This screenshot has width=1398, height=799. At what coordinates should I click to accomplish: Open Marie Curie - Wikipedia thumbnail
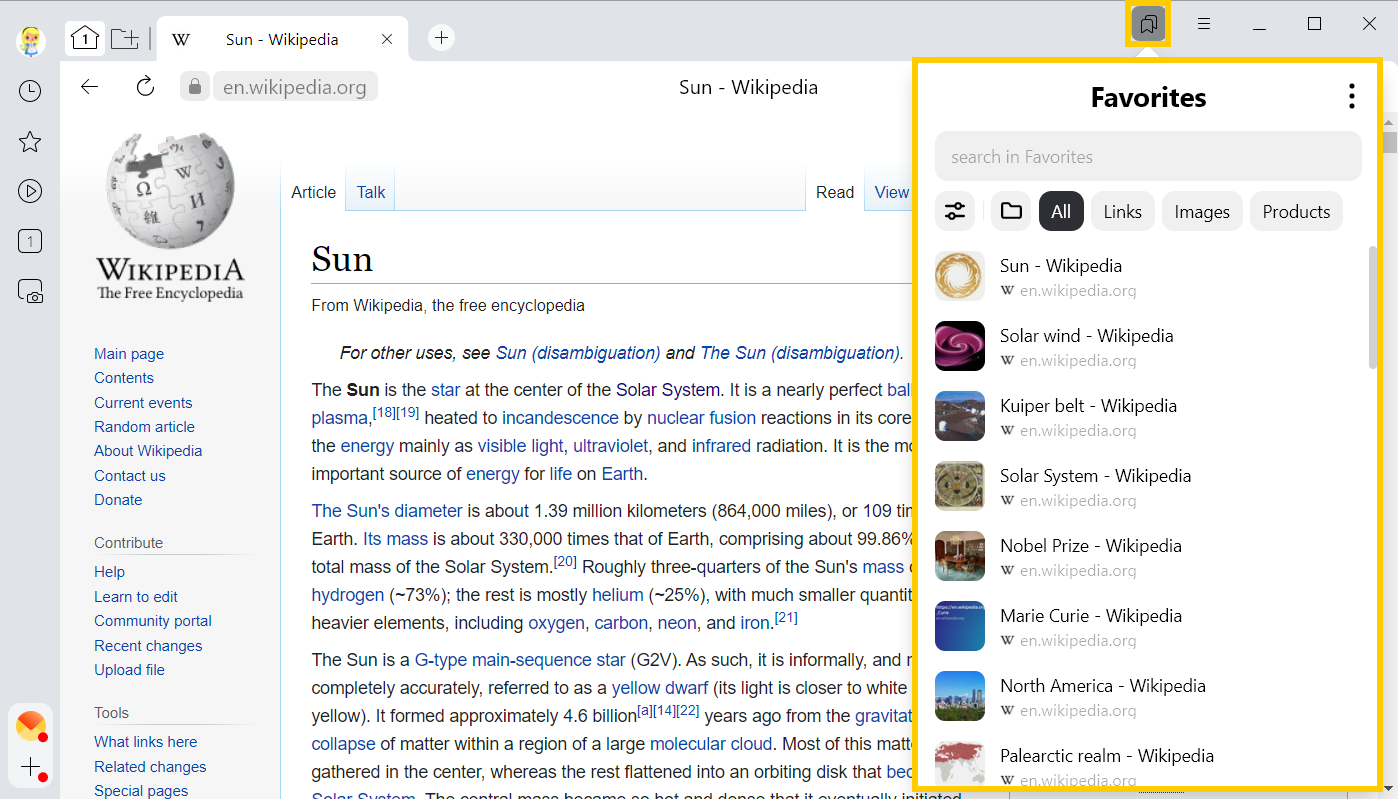960,626
